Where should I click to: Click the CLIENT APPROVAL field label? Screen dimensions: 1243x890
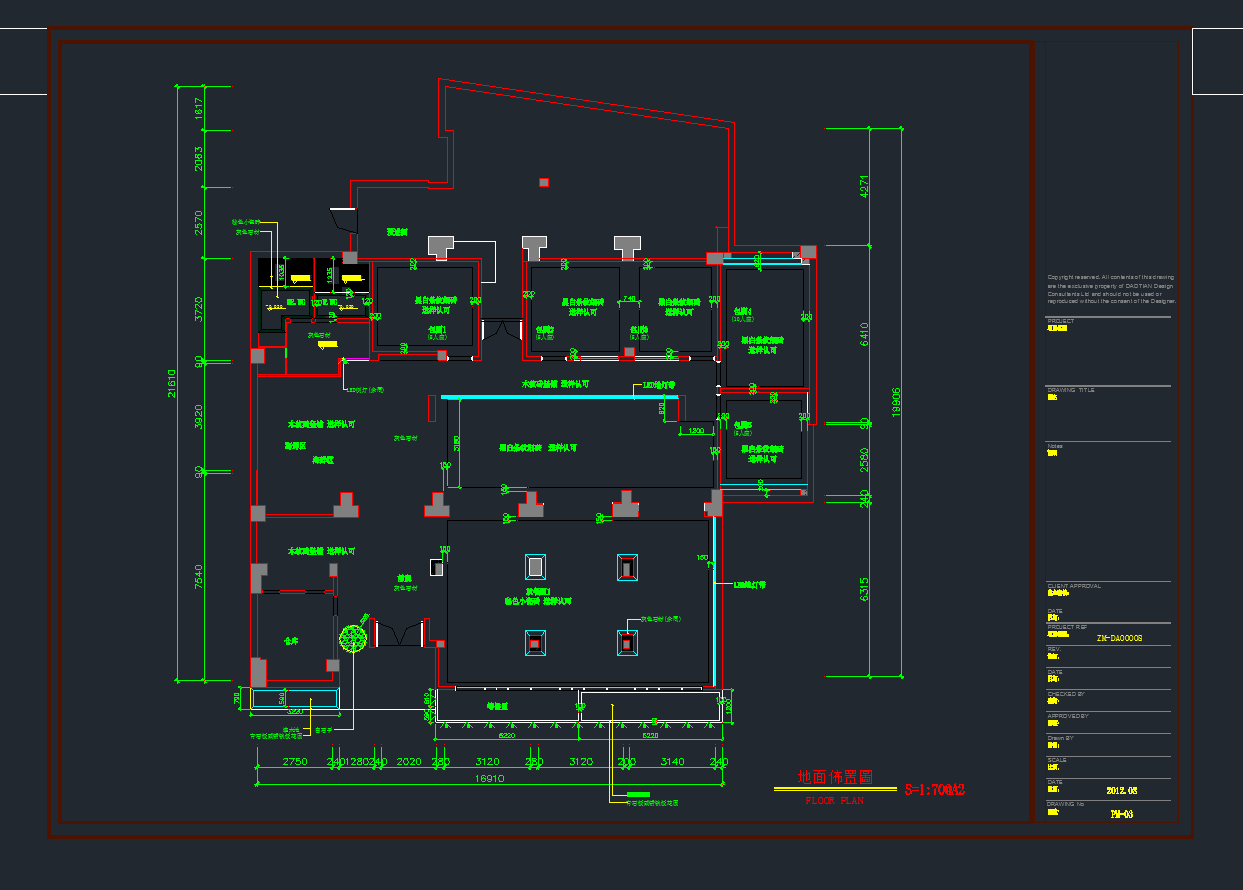[x=1073, y=586]
